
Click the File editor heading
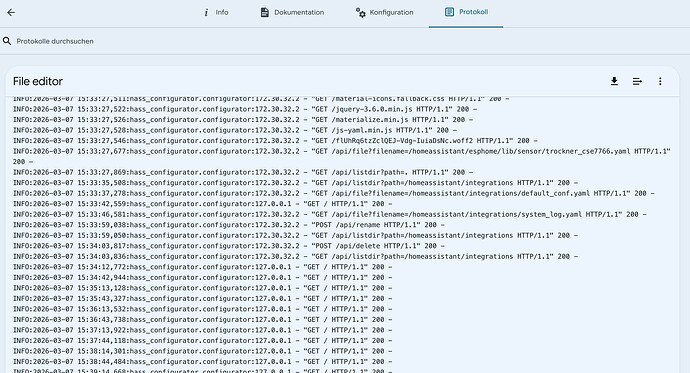[x=38, y=81]
